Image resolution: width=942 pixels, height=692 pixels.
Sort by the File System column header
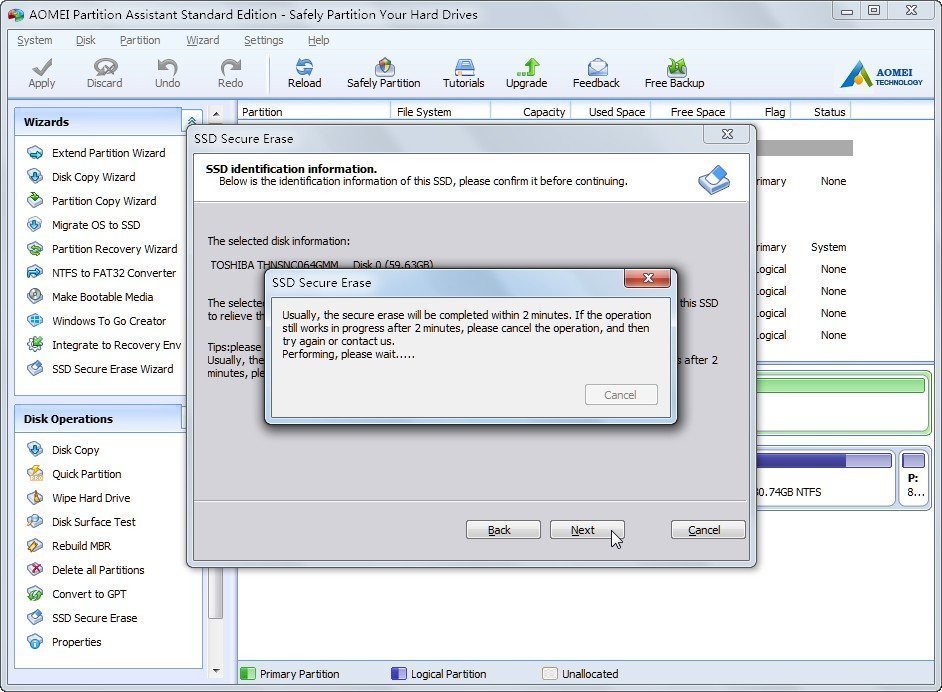pos(441,112)
